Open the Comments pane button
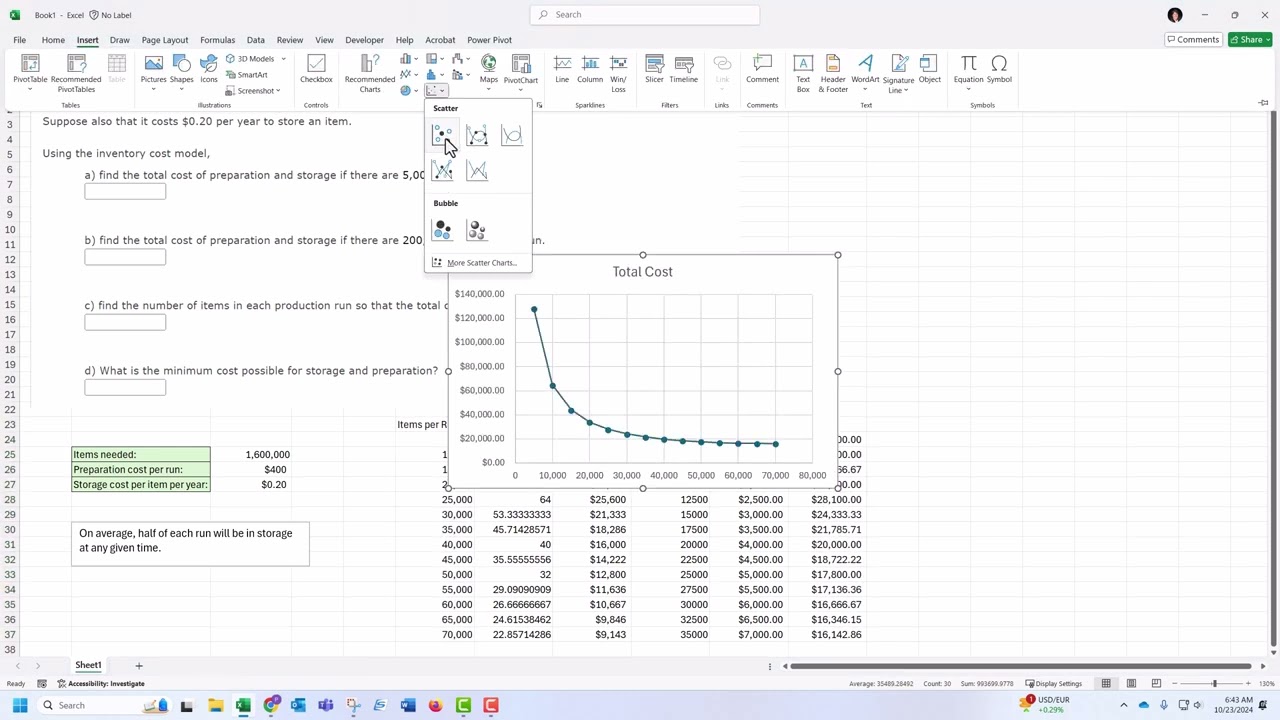 [x=1193, y=40]
